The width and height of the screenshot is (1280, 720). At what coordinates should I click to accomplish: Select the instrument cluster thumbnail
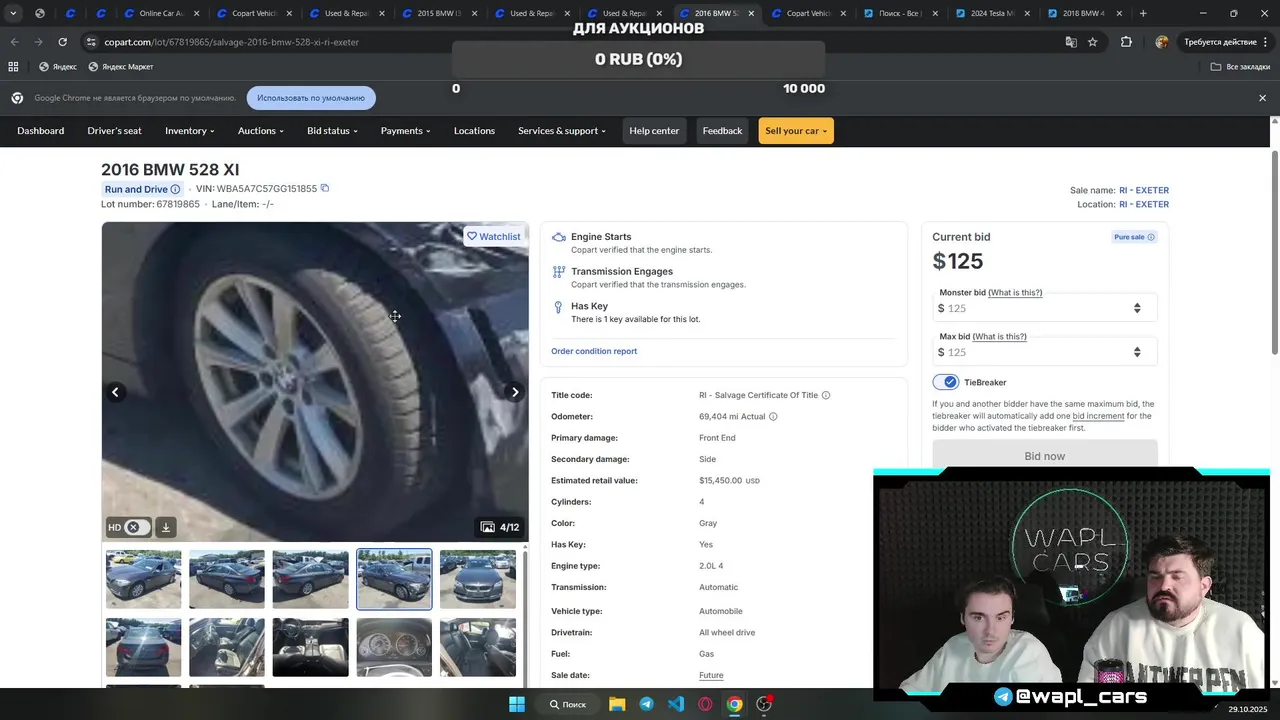pos(394,647)
